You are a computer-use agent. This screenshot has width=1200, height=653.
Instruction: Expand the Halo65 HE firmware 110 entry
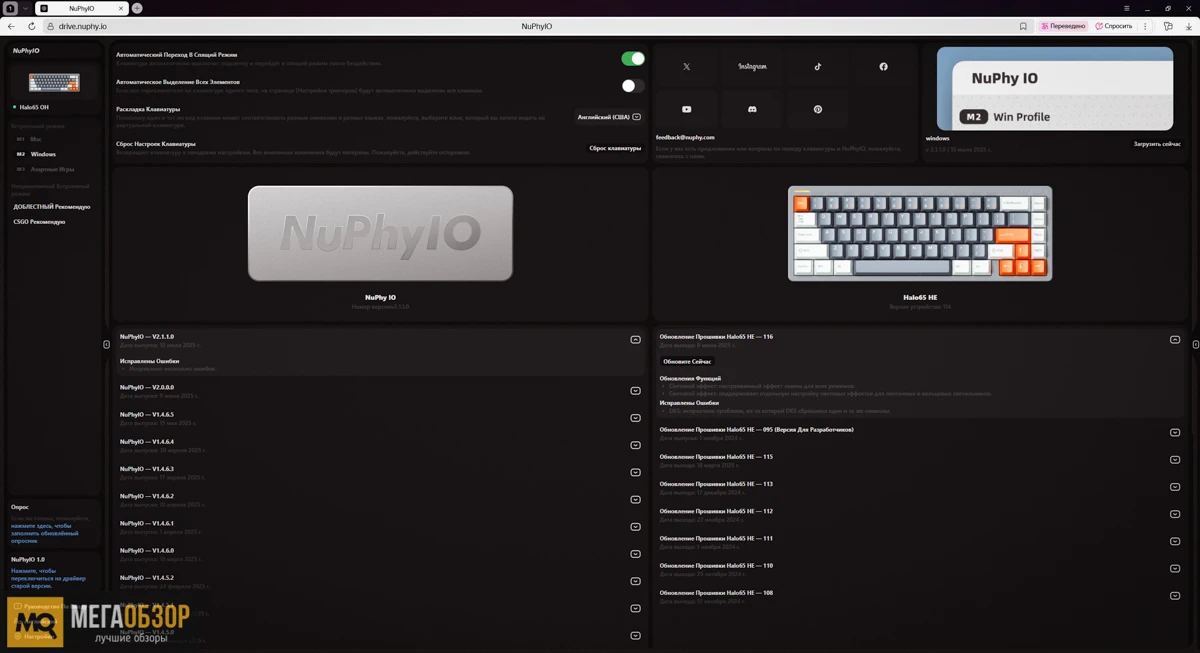[1175, 569]
